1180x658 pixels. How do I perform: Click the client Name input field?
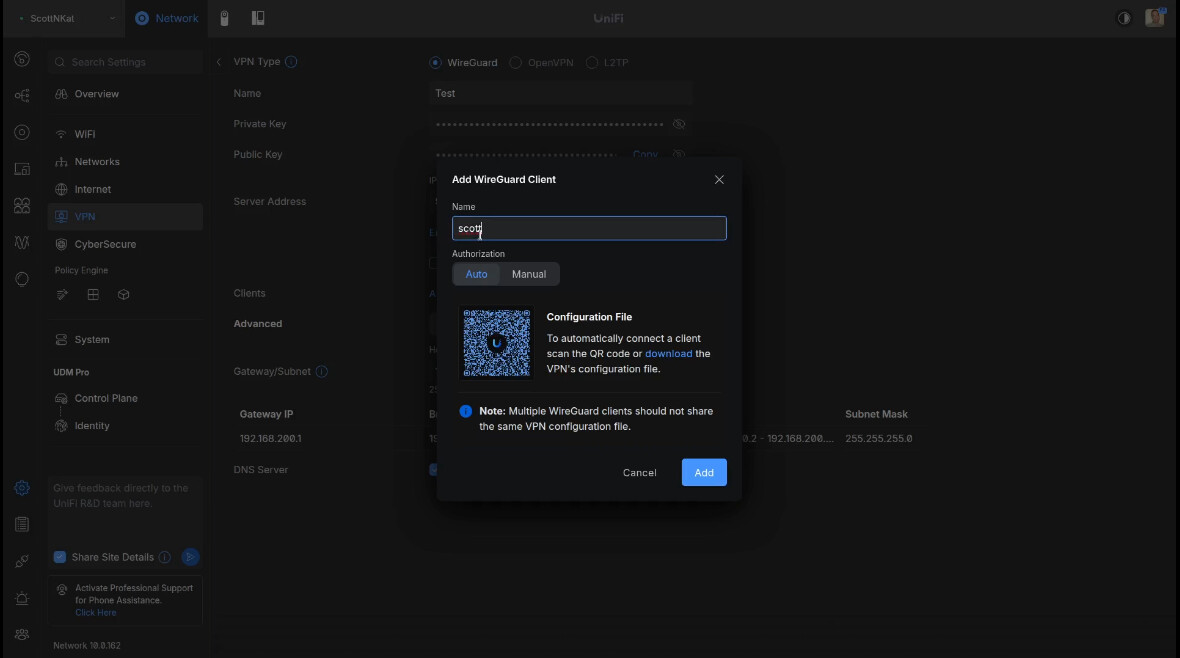pos(589,229)
